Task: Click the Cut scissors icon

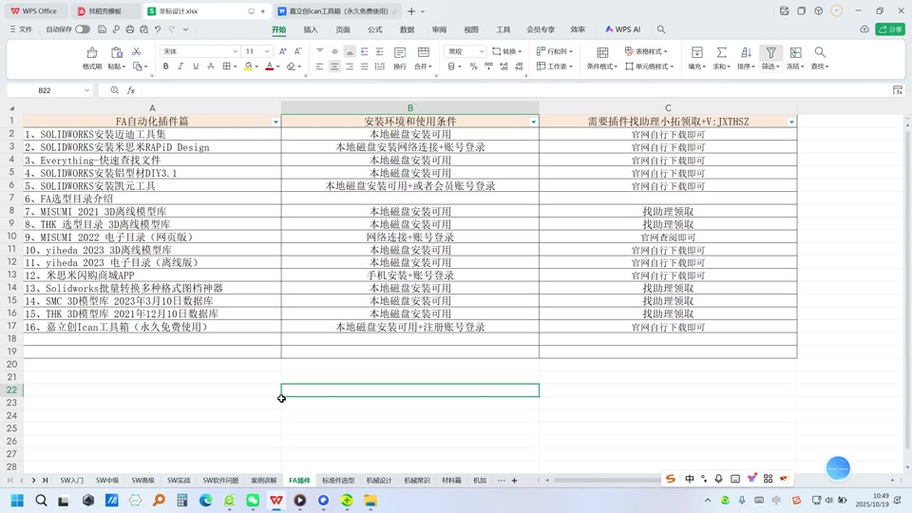Action: (x=136, y=52)
